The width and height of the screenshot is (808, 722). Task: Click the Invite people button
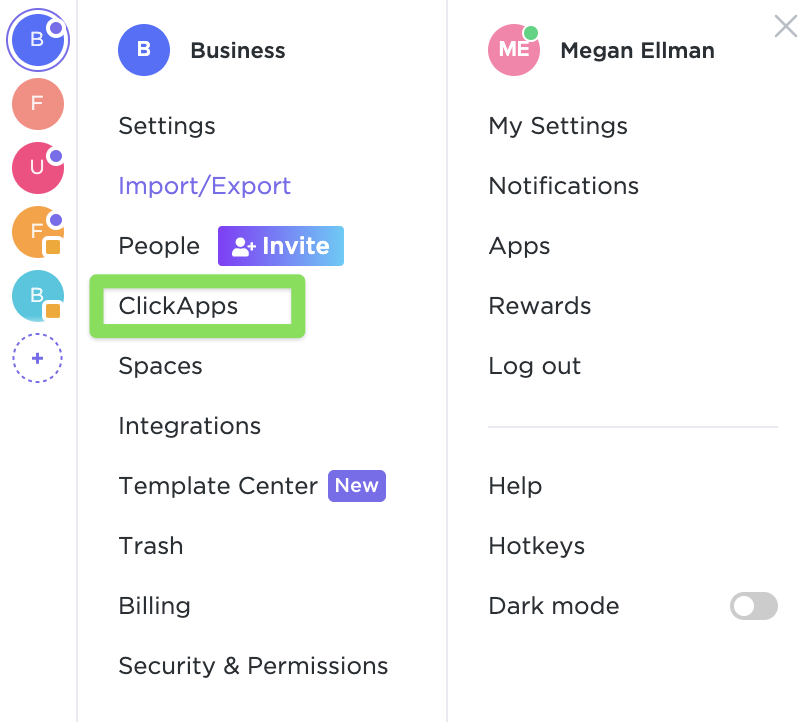280,246
